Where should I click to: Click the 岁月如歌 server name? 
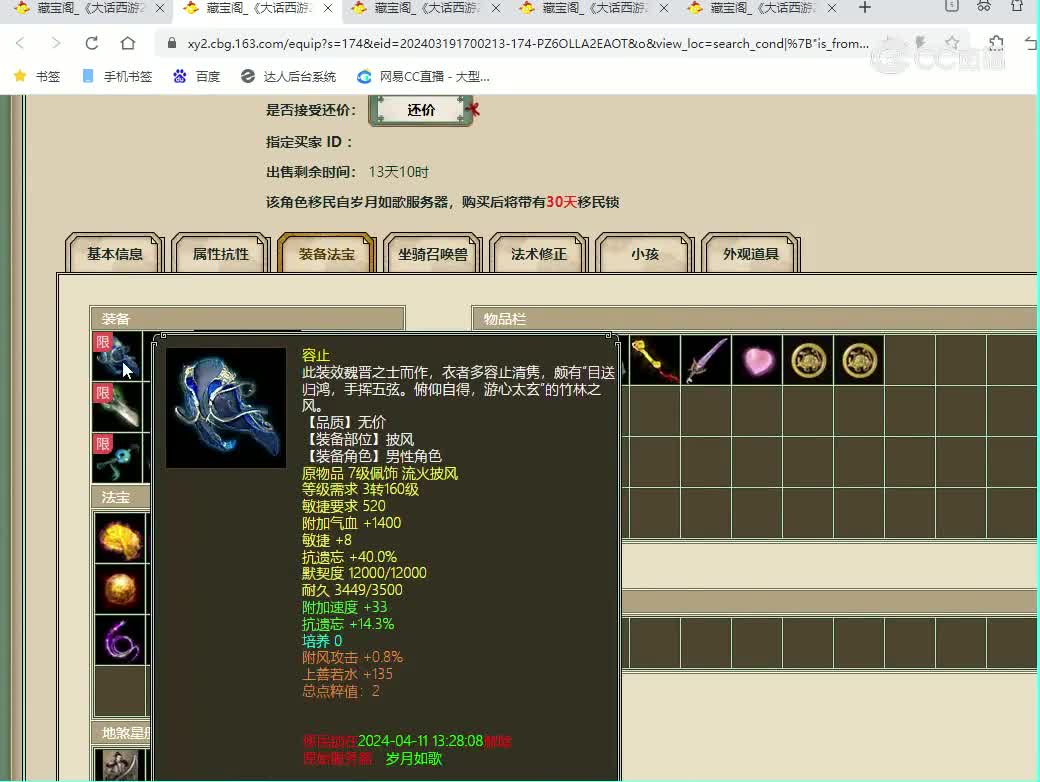tap(414, 758)
